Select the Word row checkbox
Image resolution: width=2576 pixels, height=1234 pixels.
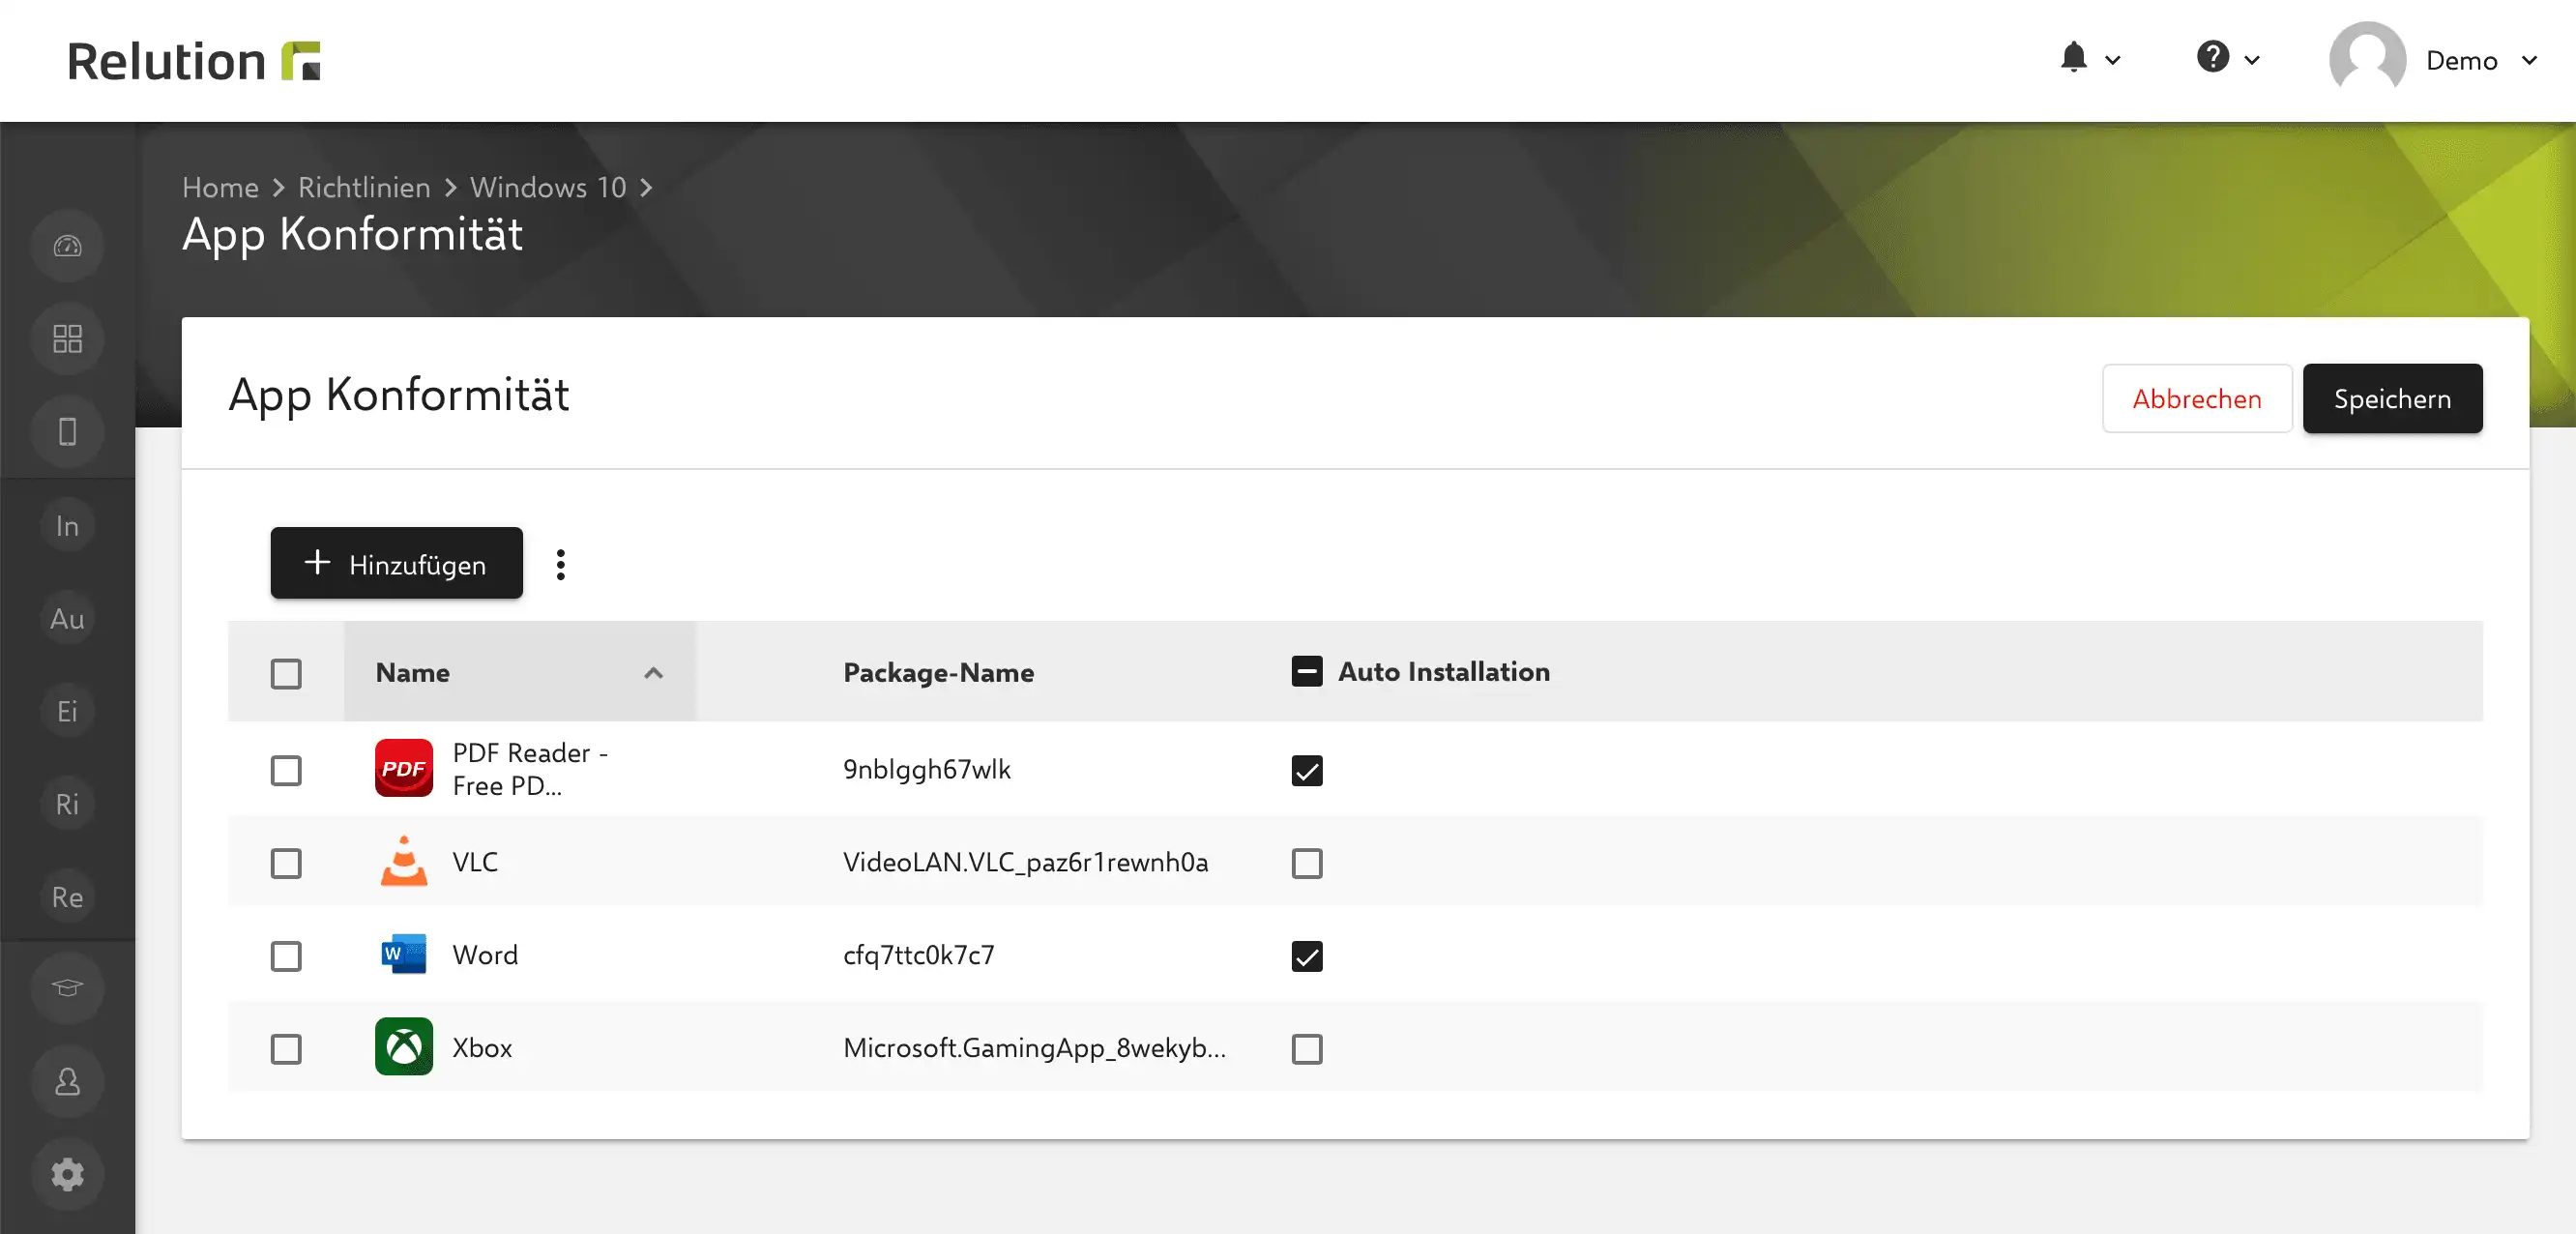tap(286, 956)
